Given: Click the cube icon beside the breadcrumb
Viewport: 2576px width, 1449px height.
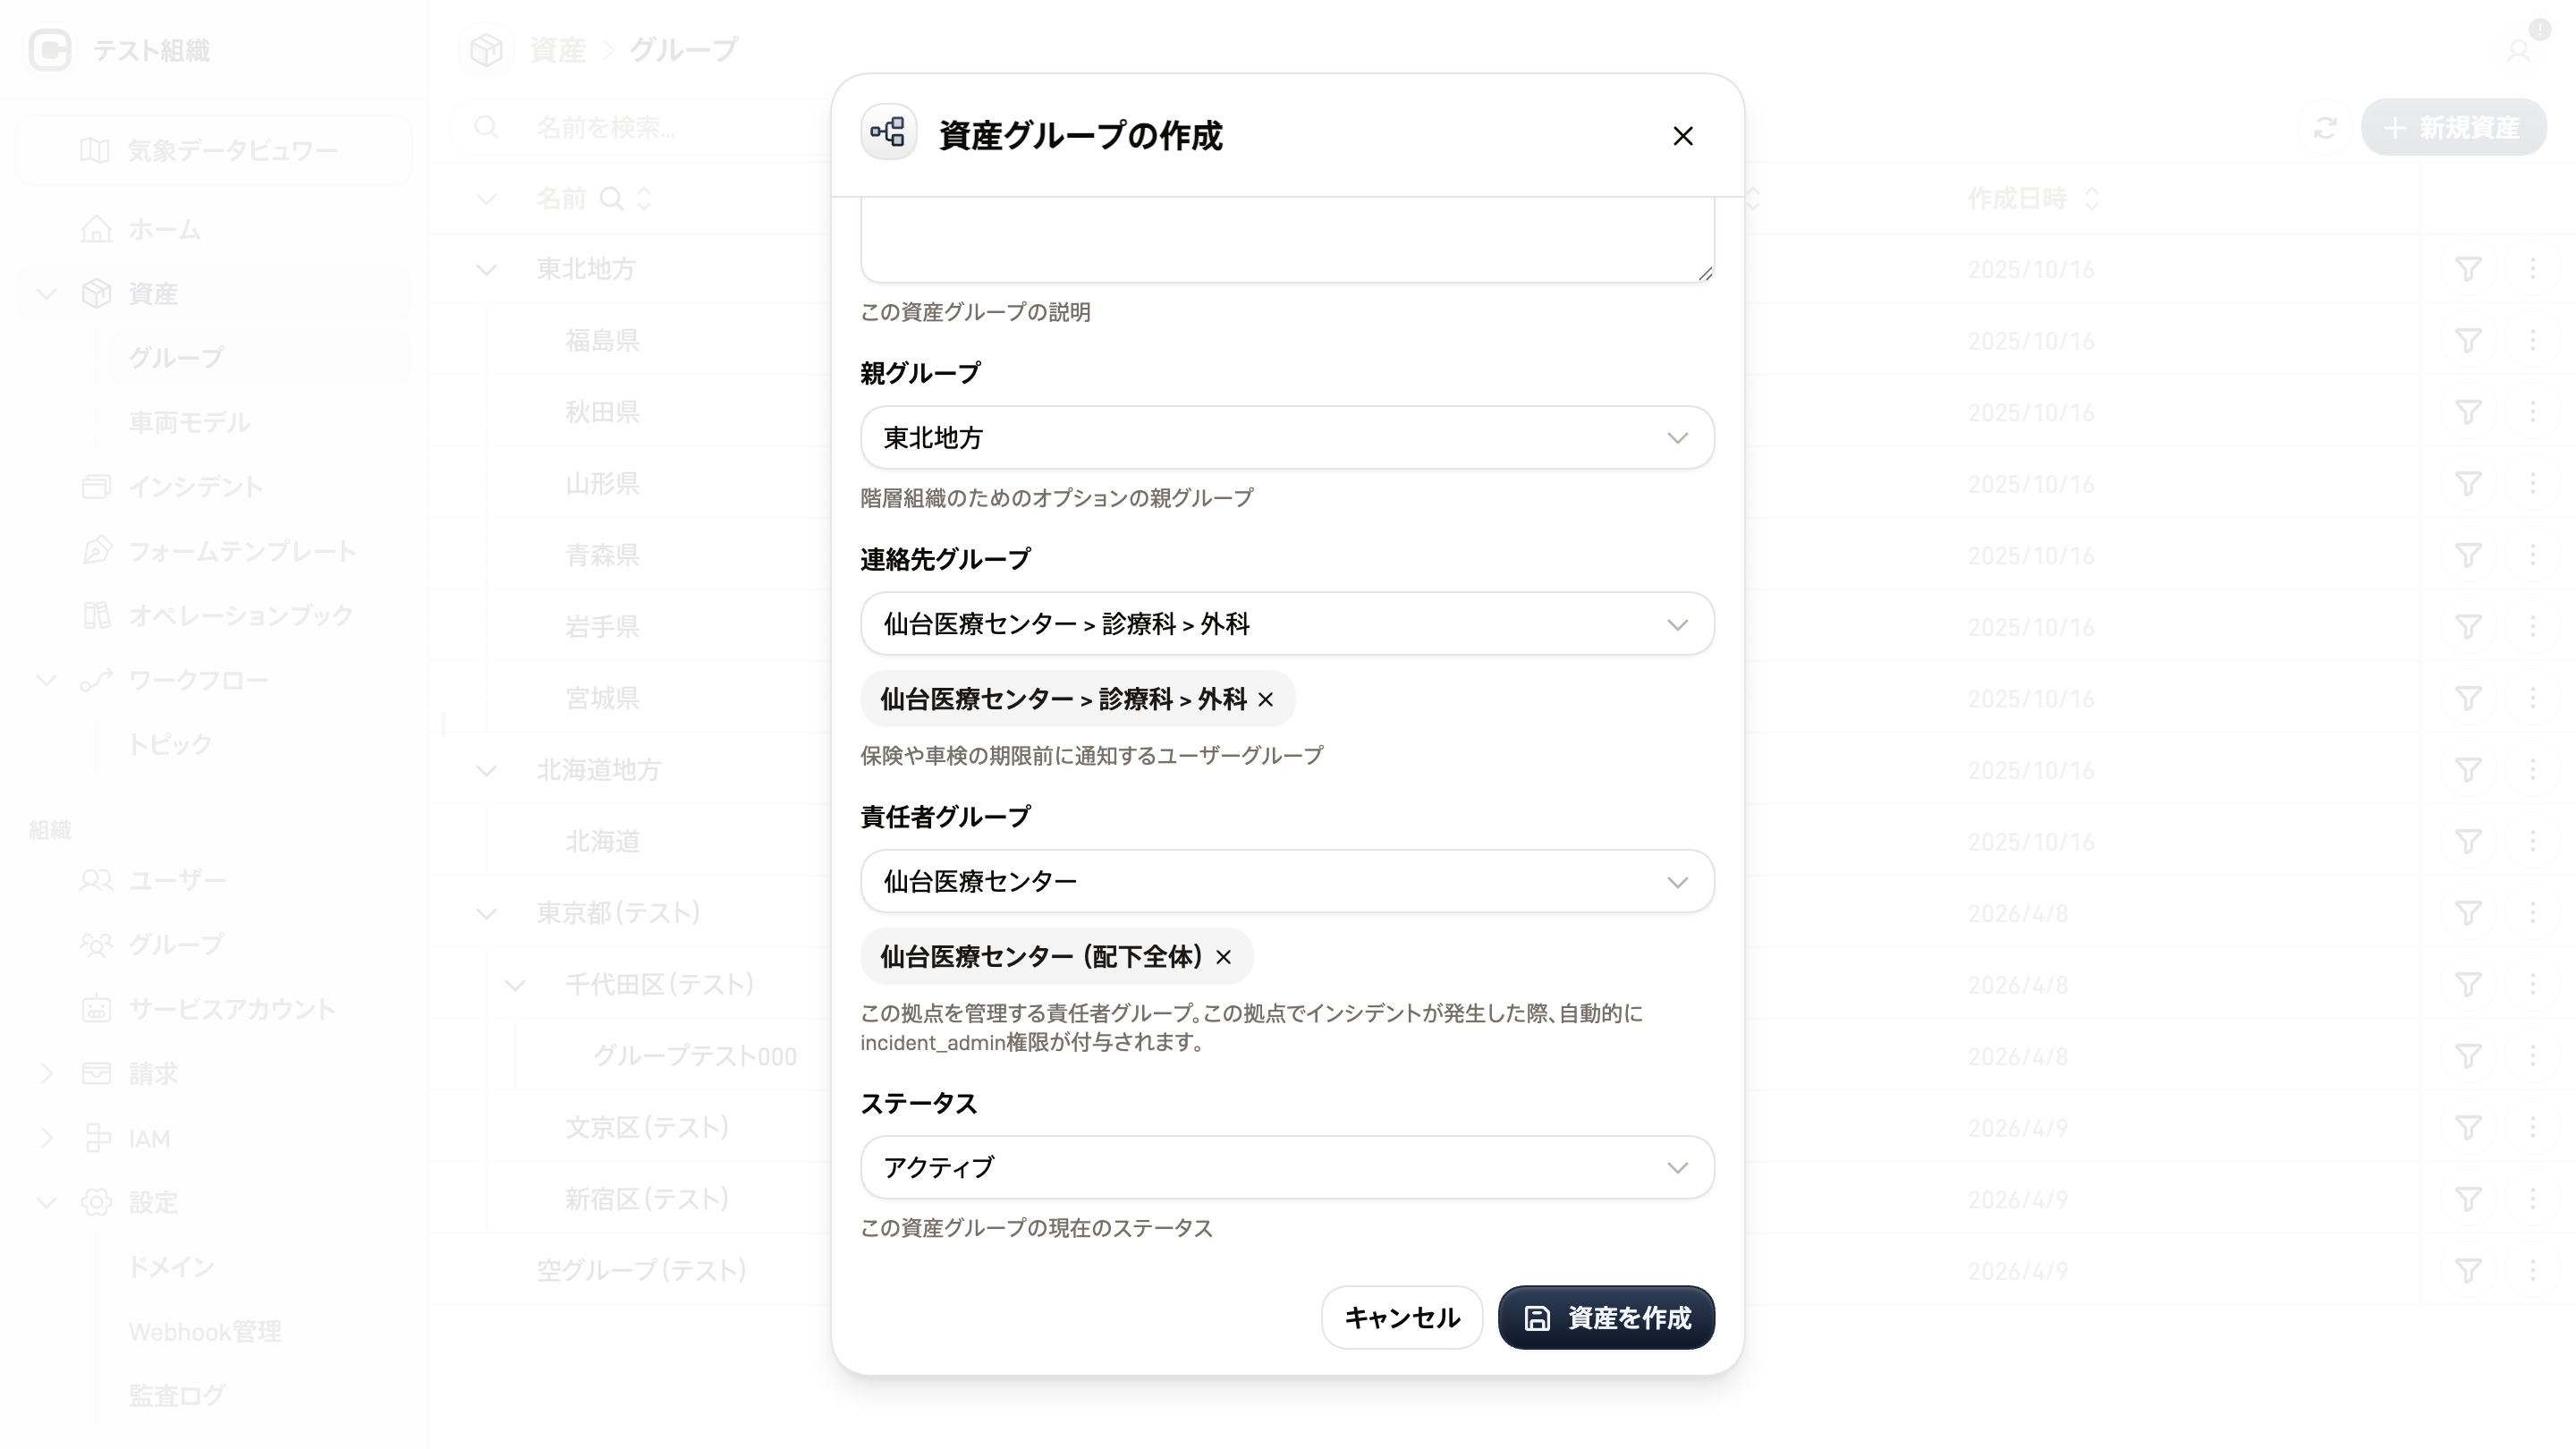Looking at the screenshot, I should tap(487, 50).
